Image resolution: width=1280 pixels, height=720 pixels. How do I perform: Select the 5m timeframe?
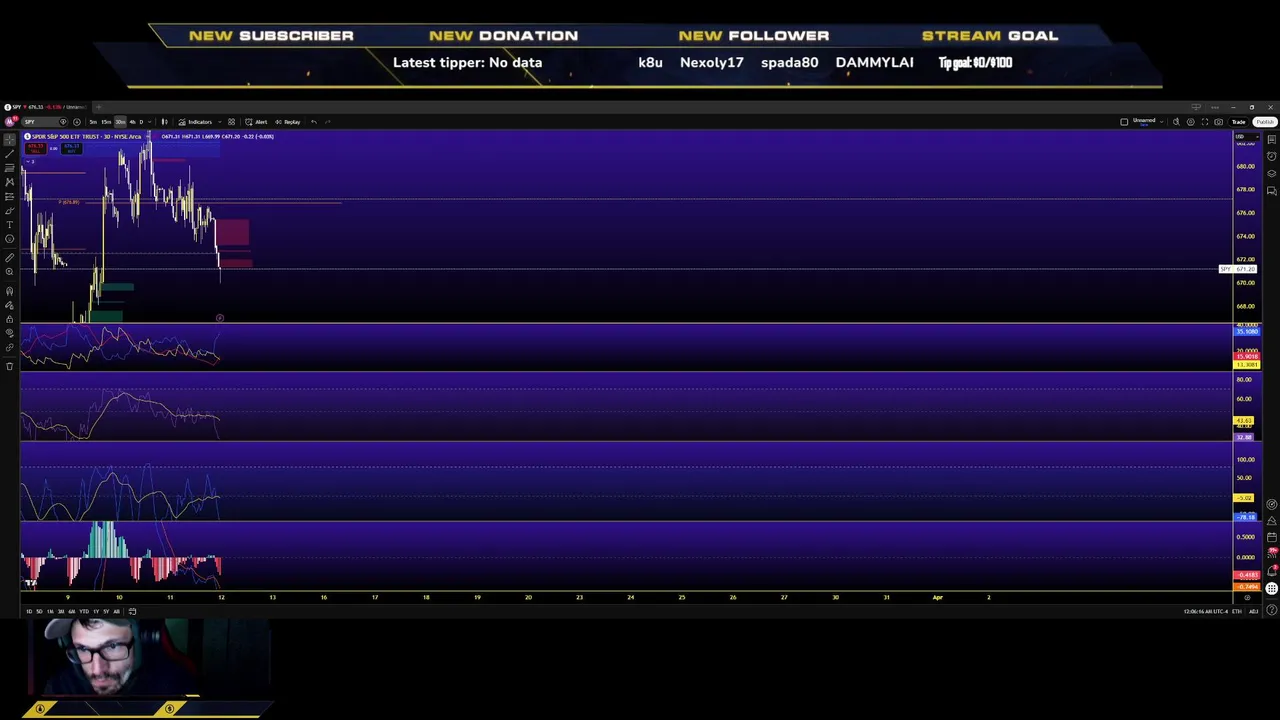(93, 122)
